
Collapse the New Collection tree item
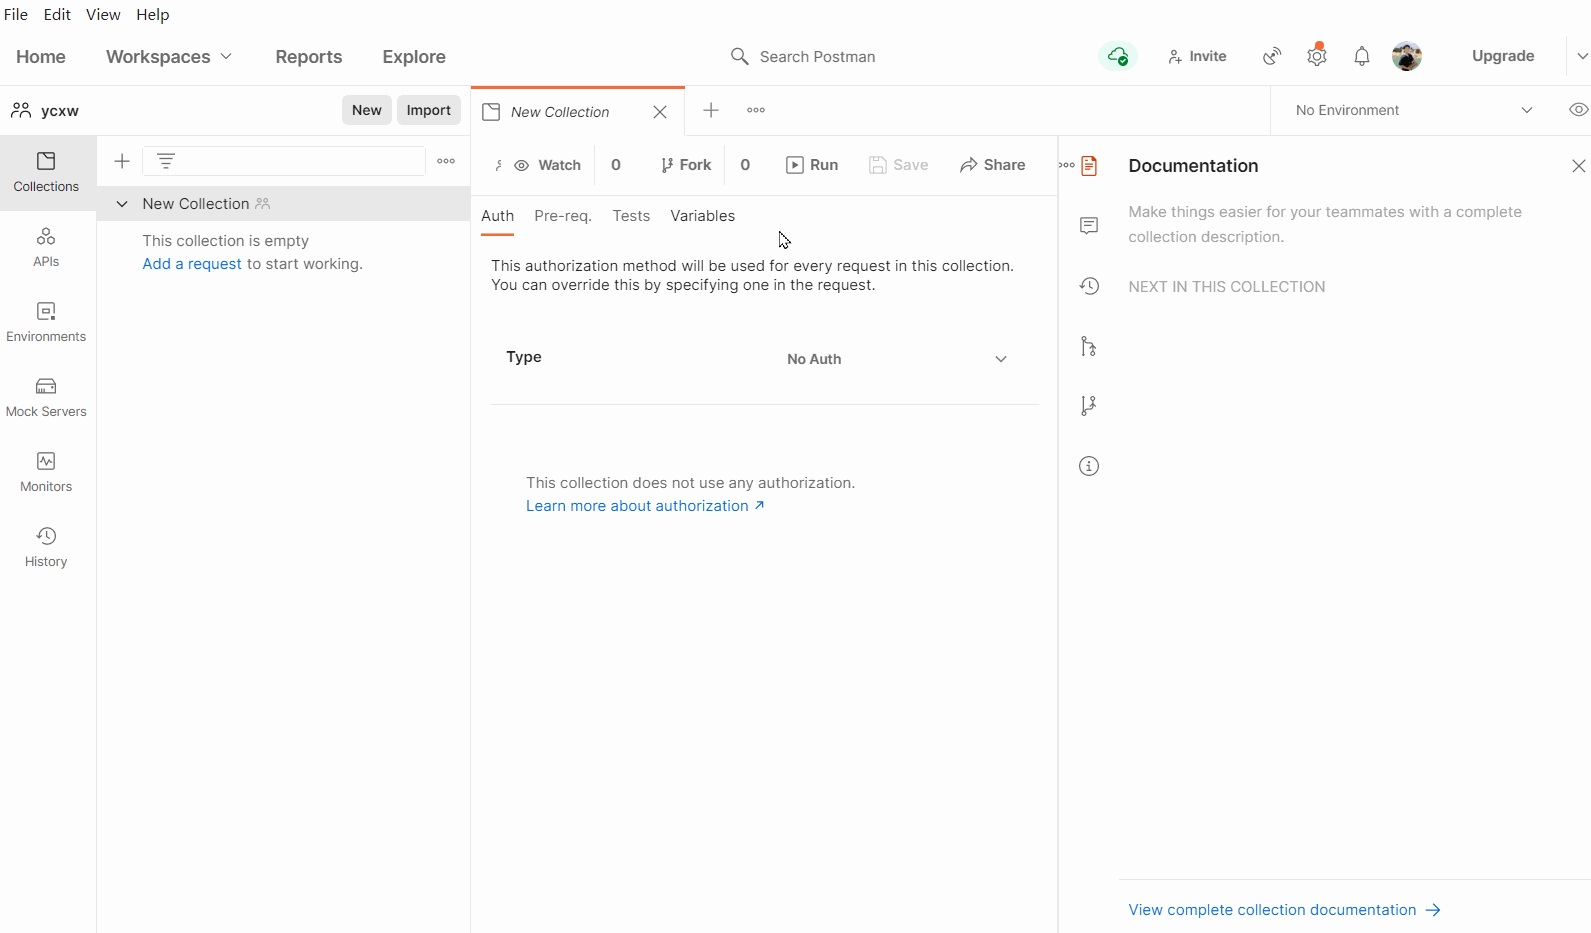(x=122, y=204)
